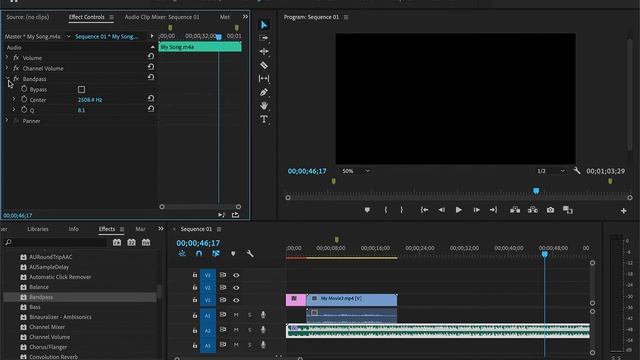Switch to the Libraries tab
Viewport: 640px width, 360px height.
tap(38, 229)
